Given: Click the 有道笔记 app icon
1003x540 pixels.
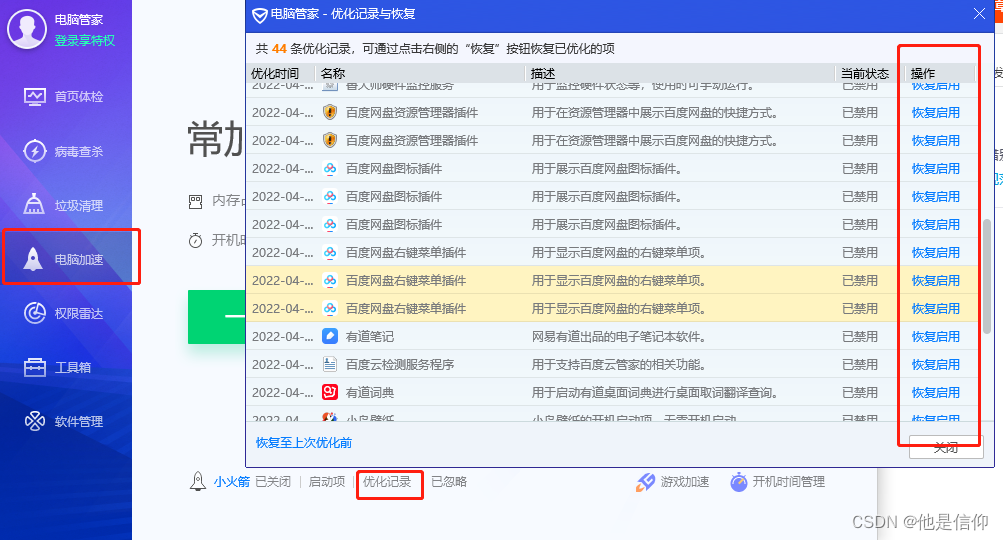Looking at the screenshot, I should [x=329, y=336].
